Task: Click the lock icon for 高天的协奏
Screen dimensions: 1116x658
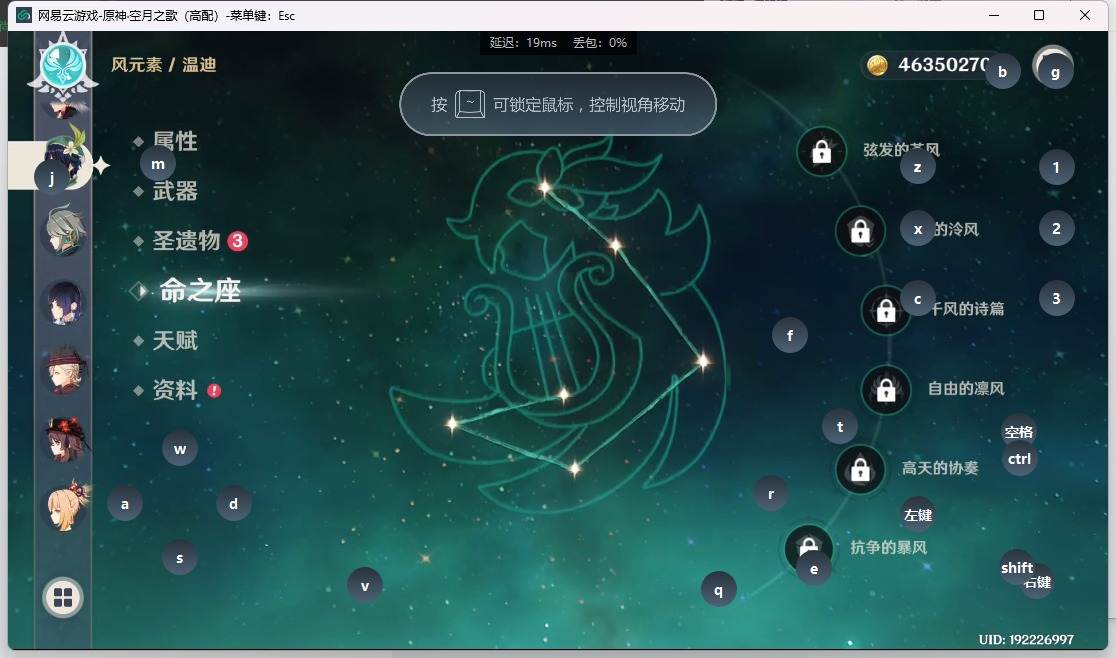Action: pyautogui.click(x=860, y=469)
